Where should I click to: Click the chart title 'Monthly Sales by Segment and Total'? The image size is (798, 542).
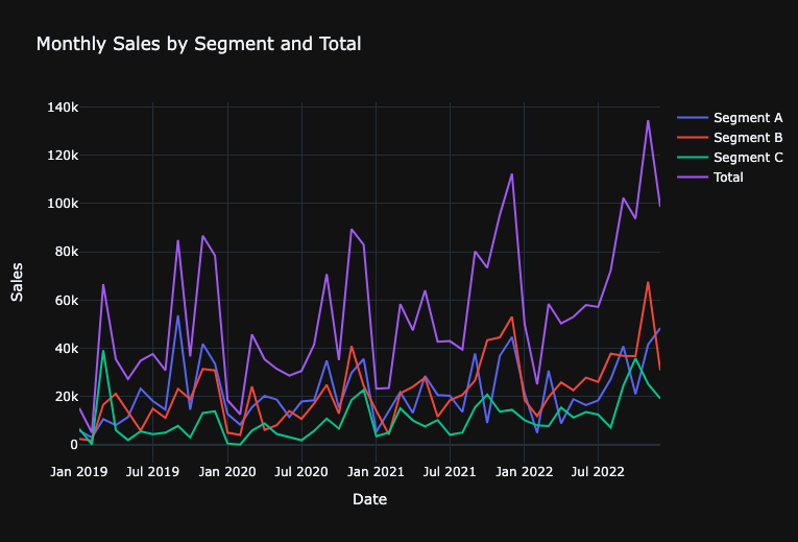pos(199,44)
